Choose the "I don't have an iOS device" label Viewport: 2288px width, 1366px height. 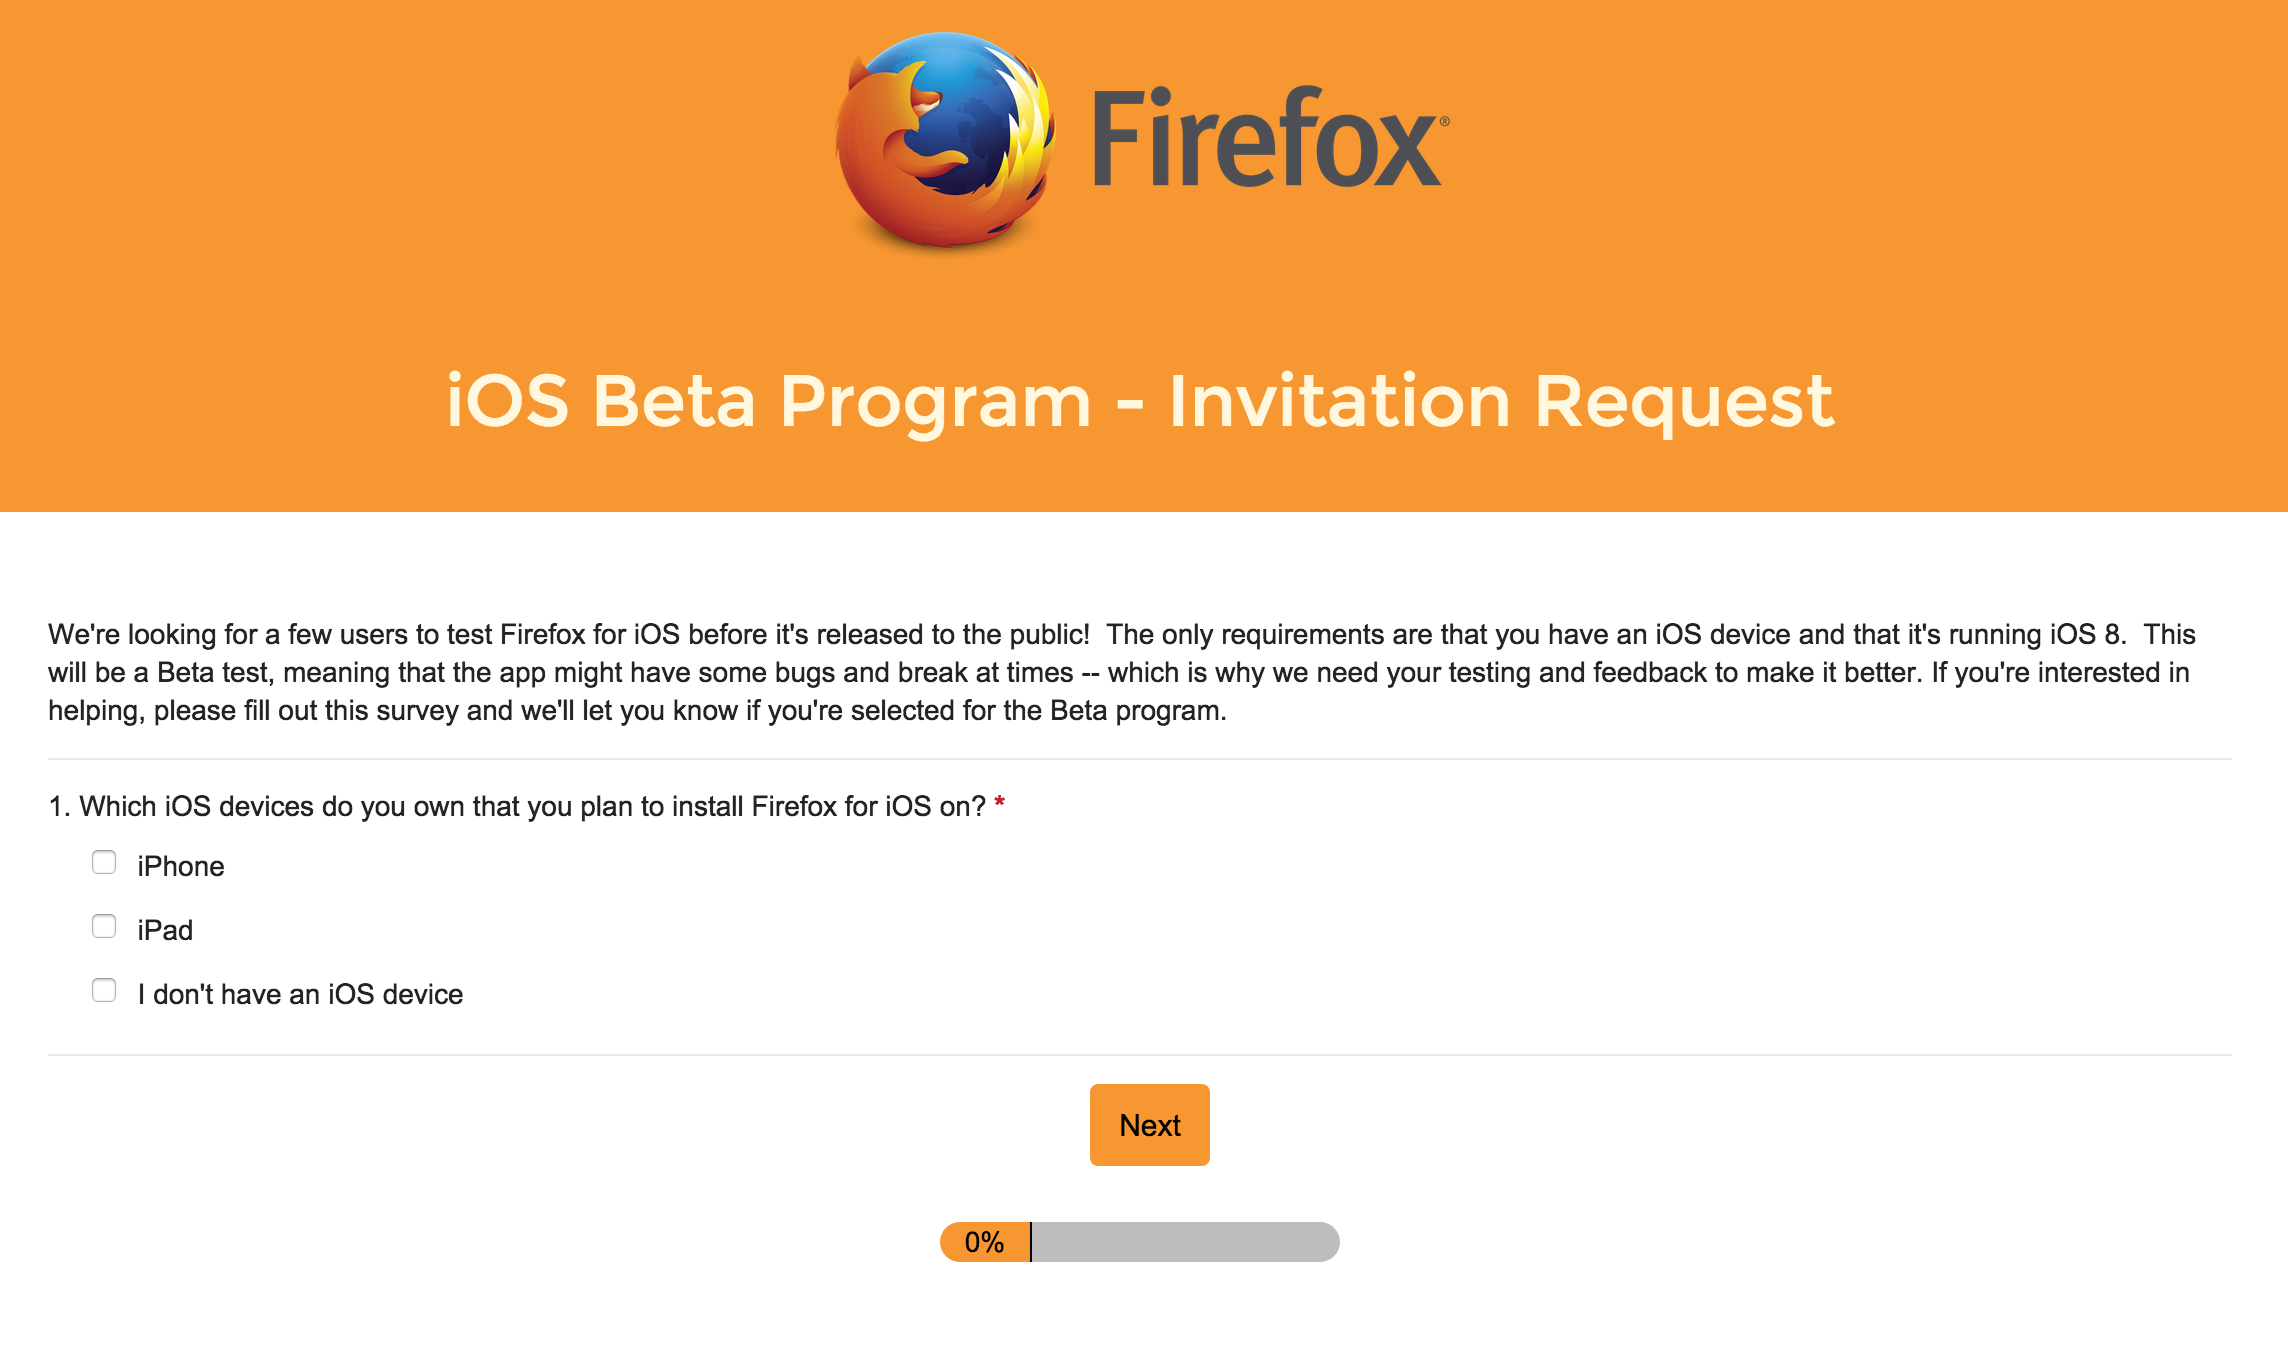click(300, 994)
